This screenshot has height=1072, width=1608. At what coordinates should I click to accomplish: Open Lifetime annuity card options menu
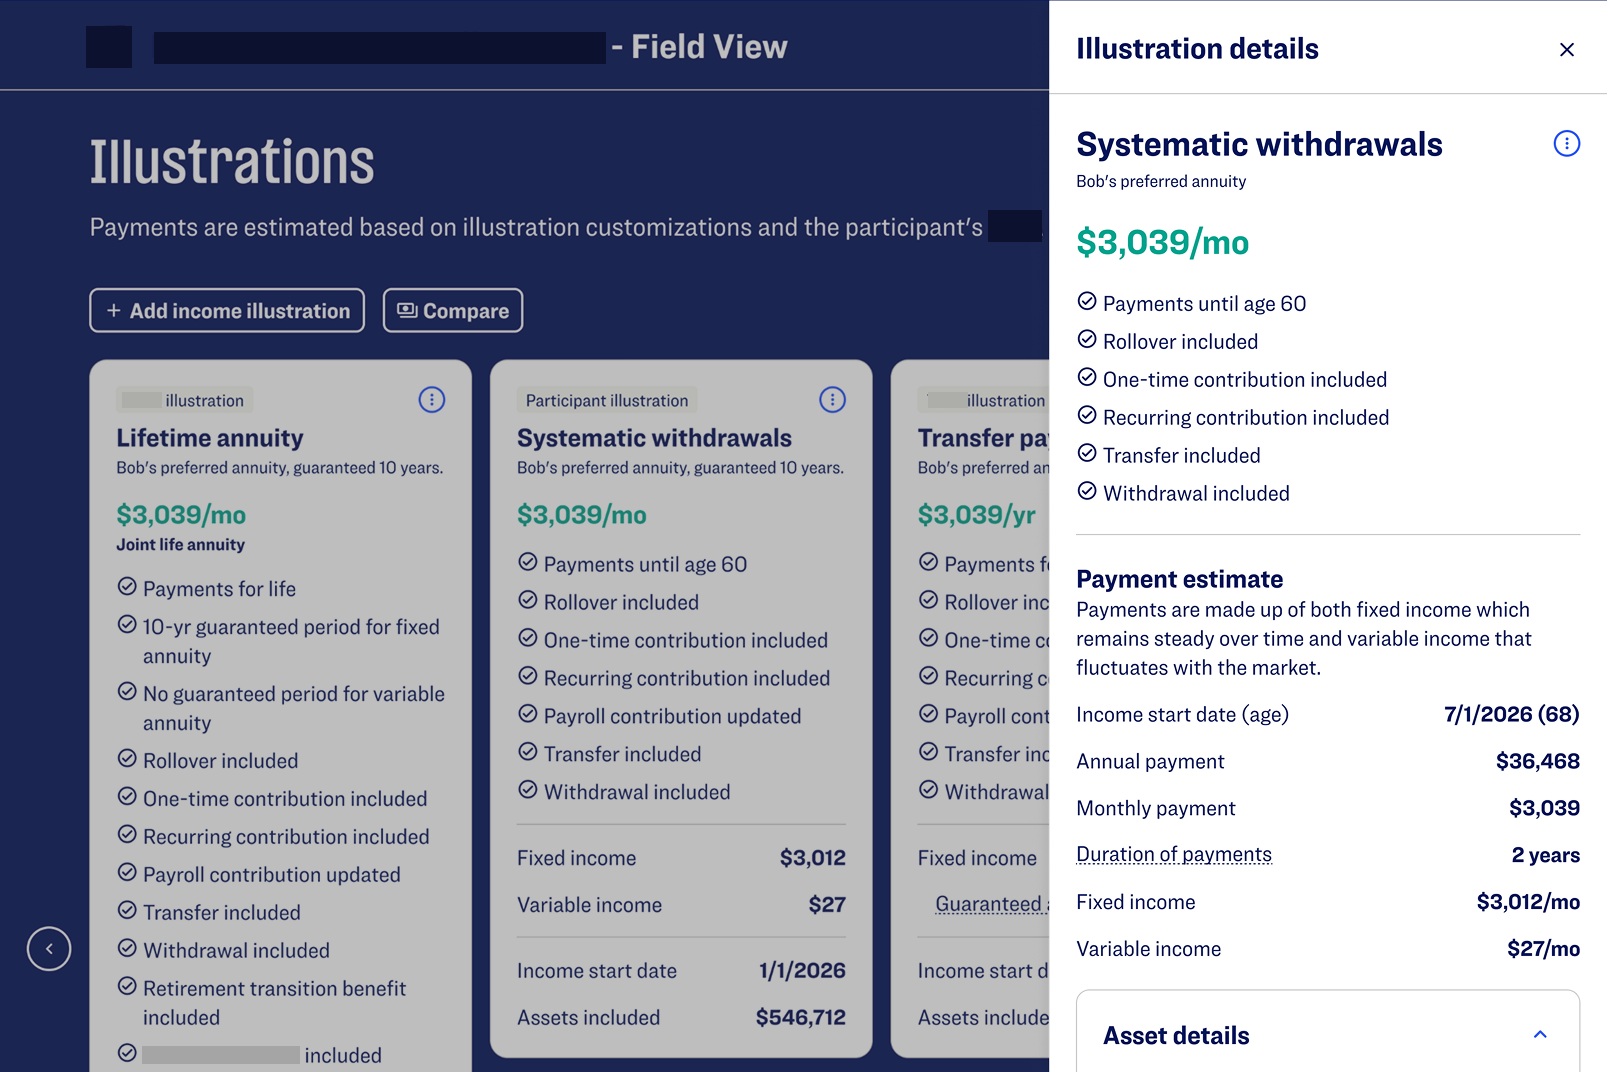pos(431,400)
